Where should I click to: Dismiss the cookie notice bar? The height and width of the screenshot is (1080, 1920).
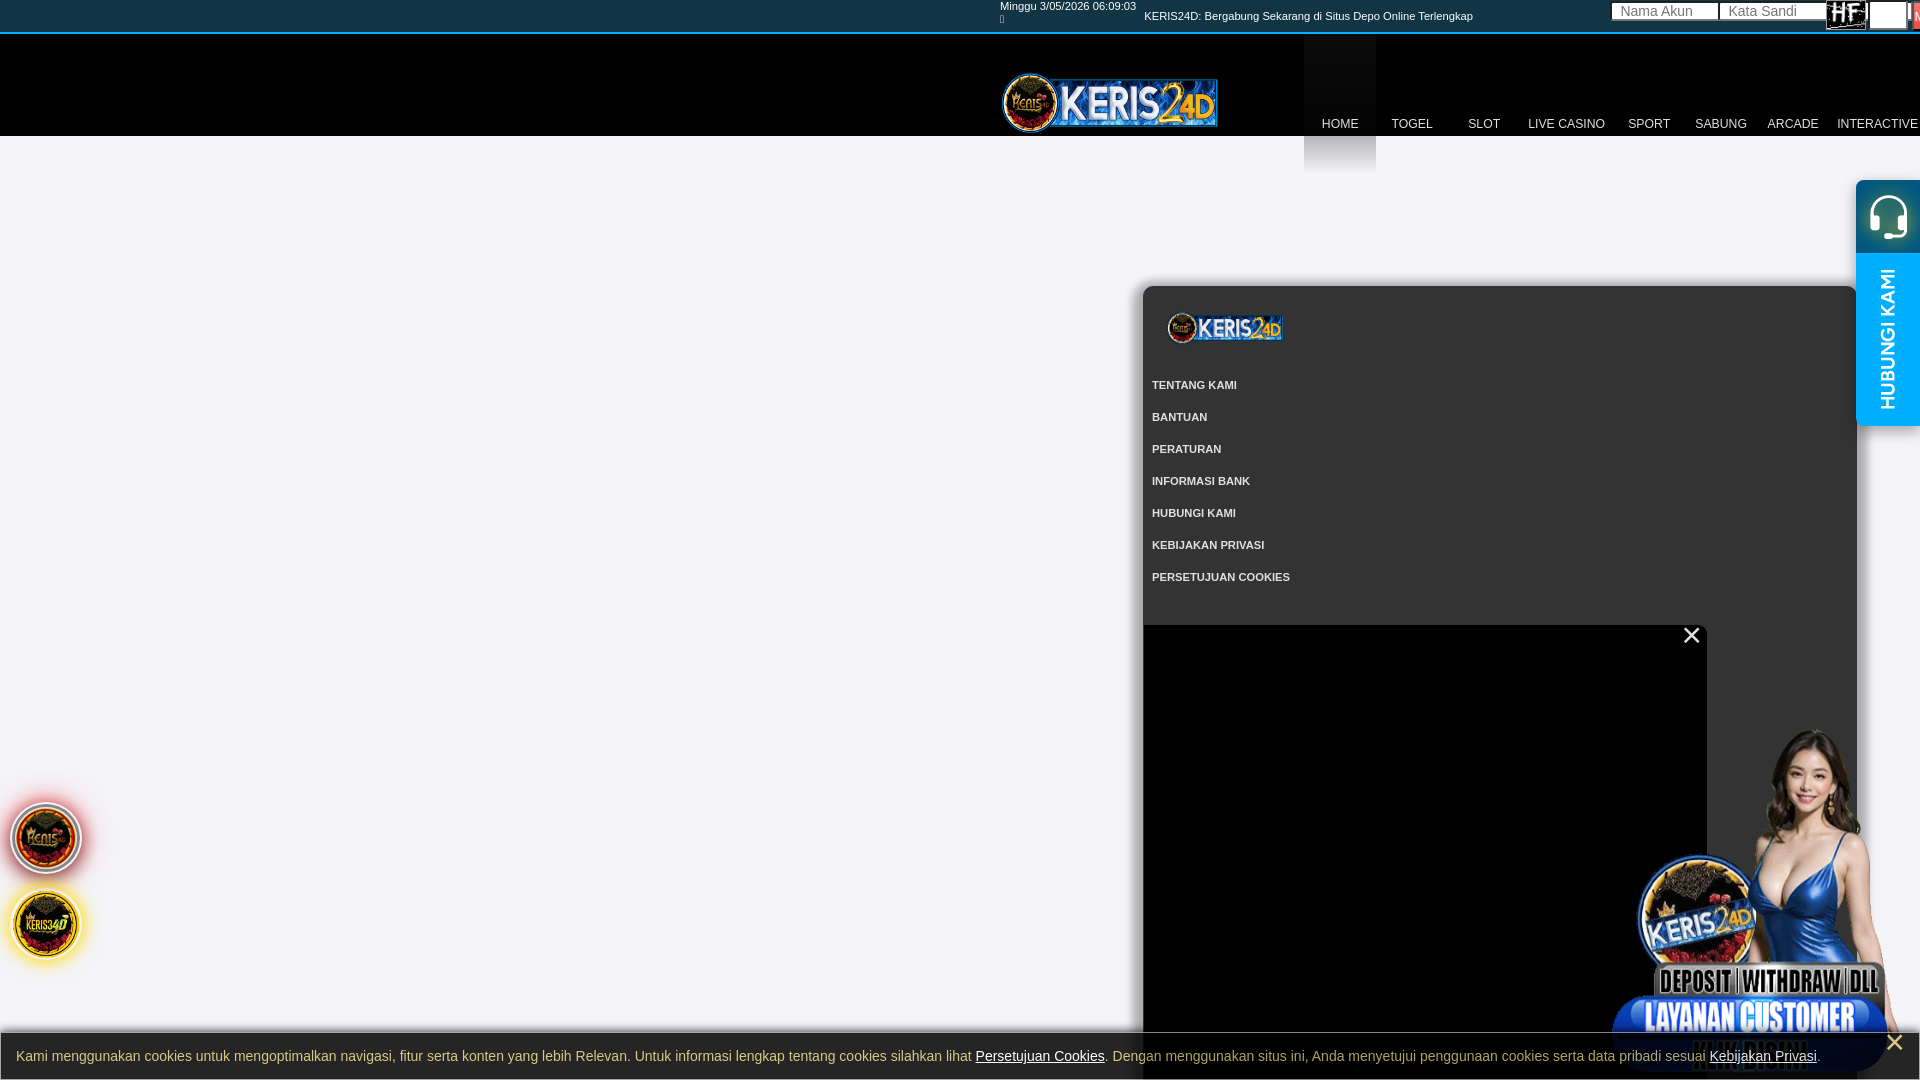pyautogui.click(x=1893, y=1042)
